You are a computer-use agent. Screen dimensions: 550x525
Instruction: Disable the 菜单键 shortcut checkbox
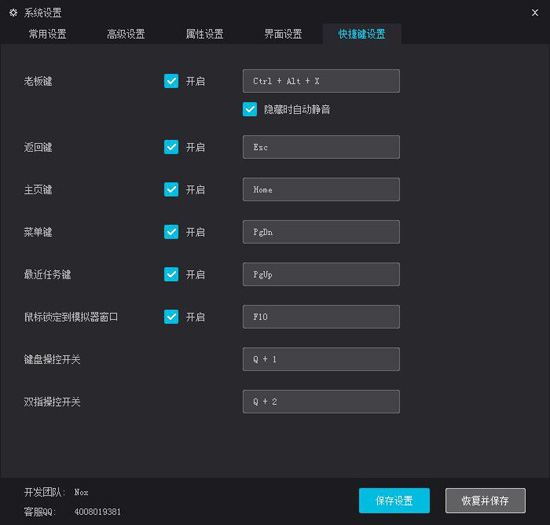171,232
